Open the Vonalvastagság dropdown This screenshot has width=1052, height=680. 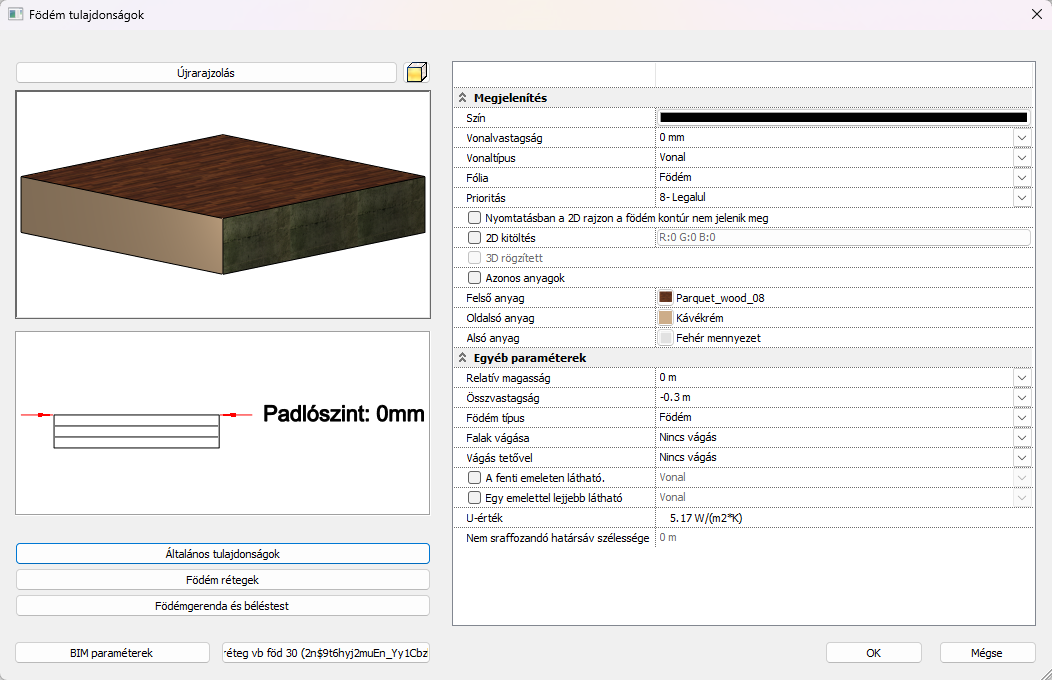[x=1021, y=138]
